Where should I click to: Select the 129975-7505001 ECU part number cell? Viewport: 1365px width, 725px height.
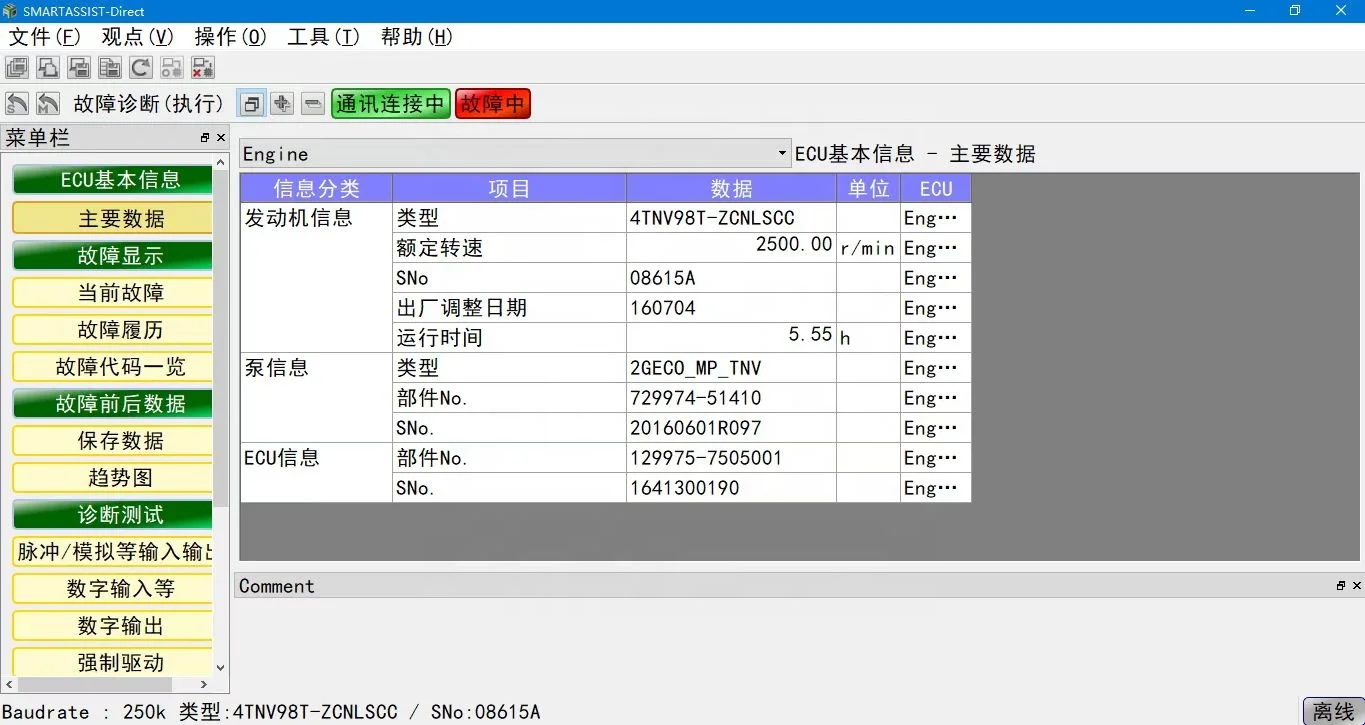pos(732,458)
